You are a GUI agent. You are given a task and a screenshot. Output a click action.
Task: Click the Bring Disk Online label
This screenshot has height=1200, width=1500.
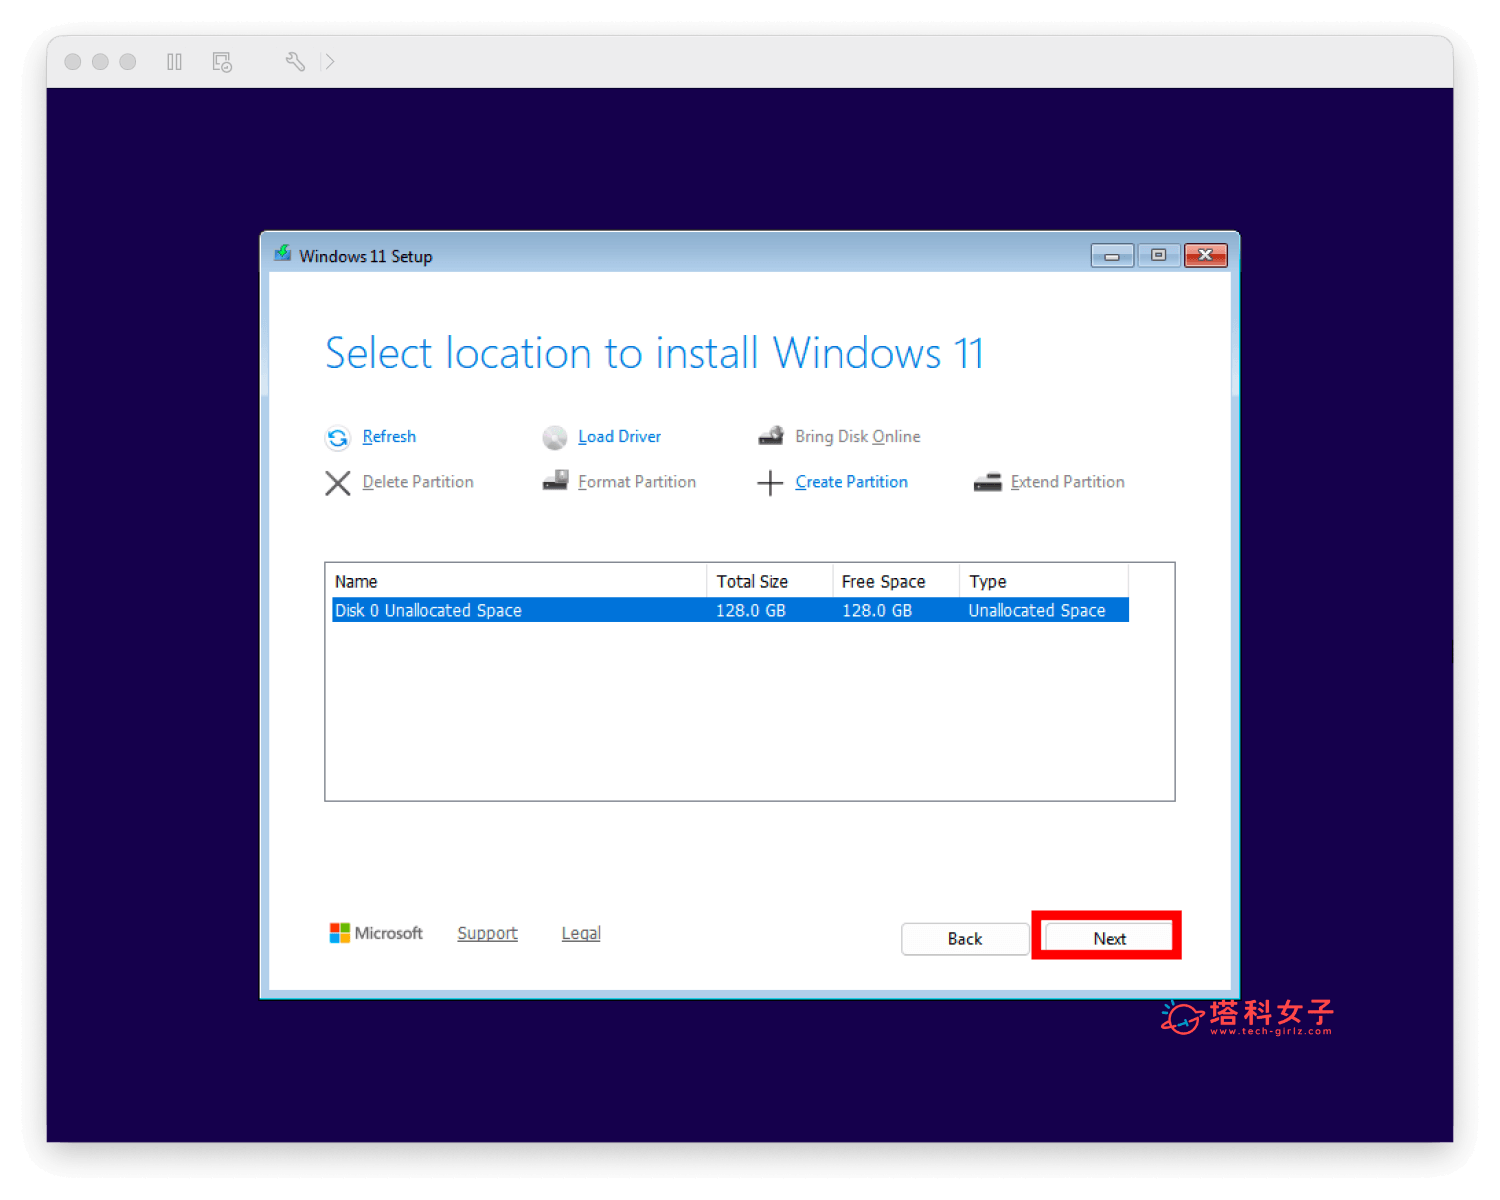[x=857, y=437]
